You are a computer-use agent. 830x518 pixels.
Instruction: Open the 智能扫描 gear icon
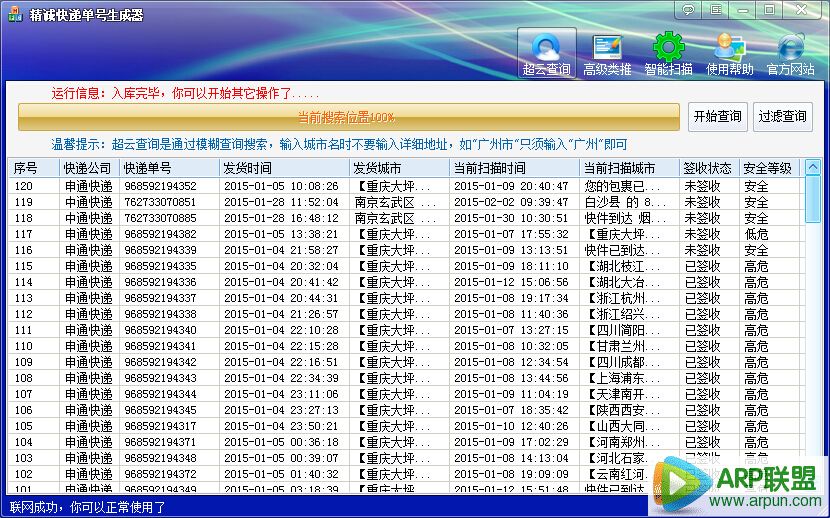tap(668, 53)
